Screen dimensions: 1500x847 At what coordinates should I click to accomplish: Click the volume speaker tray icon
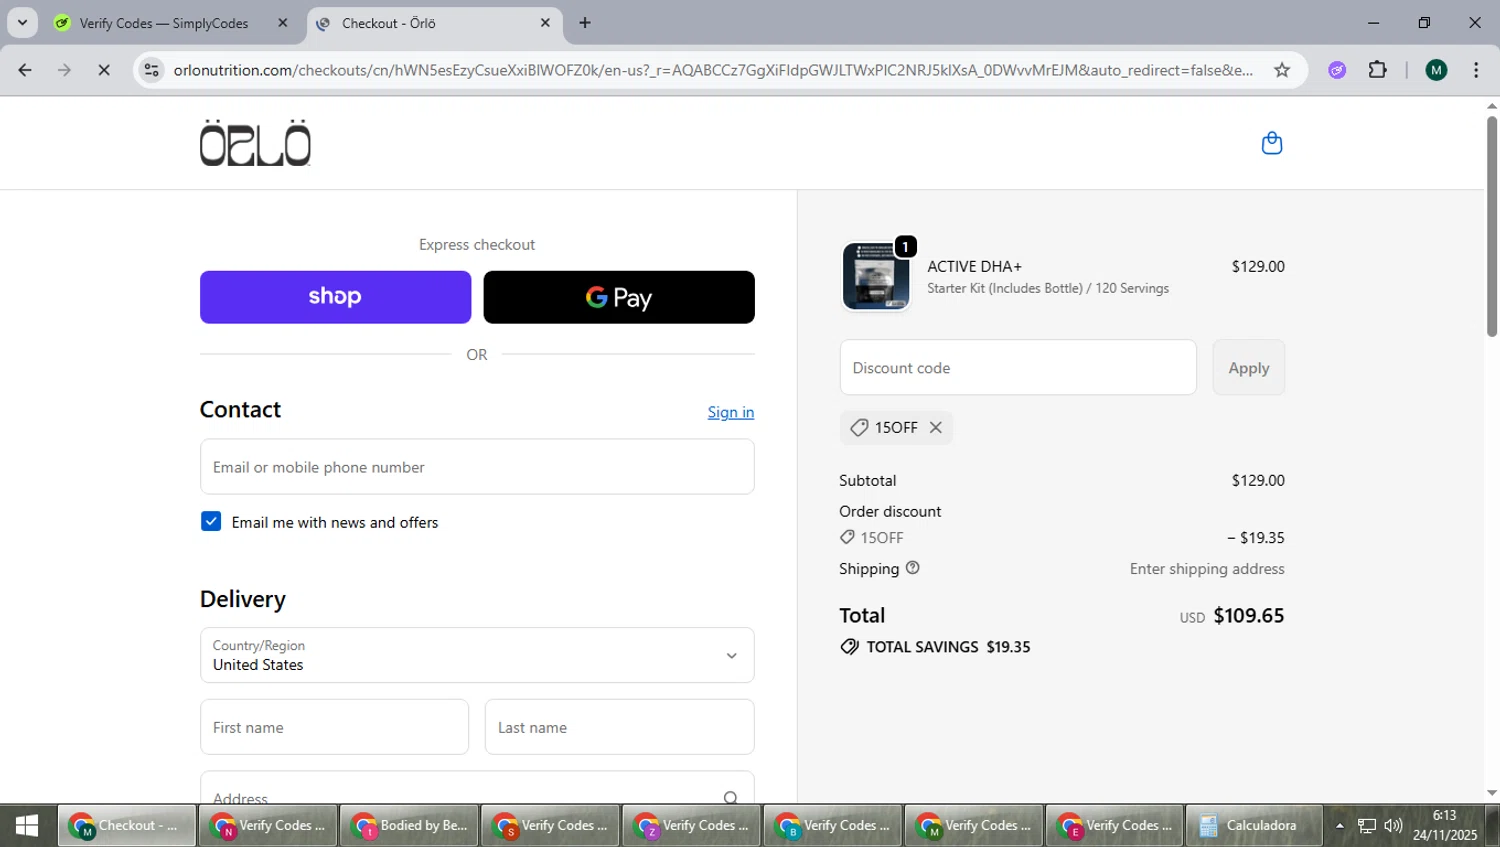1393,826
